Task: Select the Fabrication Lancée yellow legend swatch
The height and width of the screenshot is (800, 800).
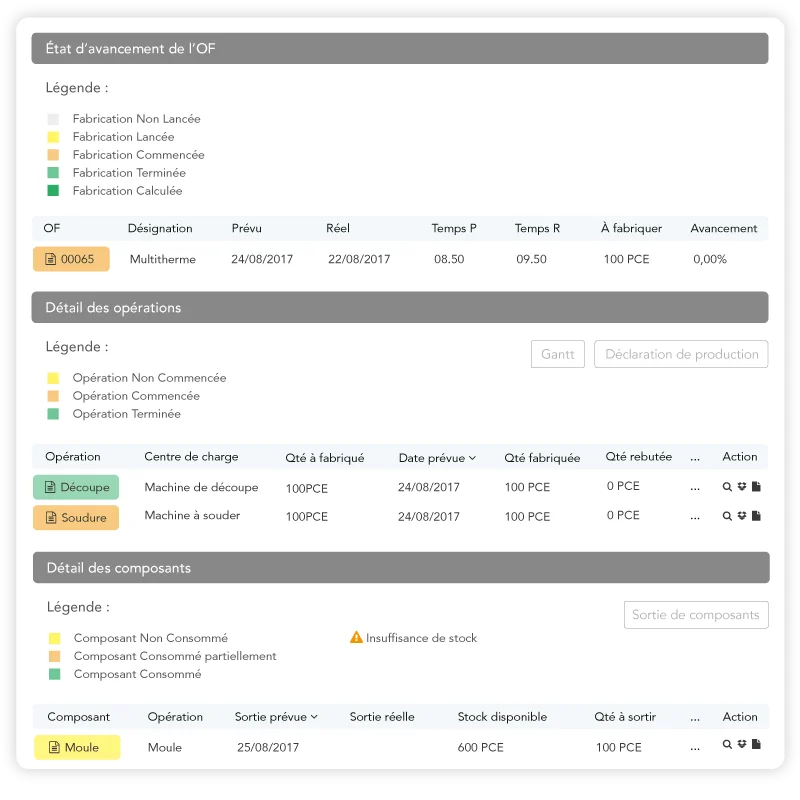Action: pos(54,136)
